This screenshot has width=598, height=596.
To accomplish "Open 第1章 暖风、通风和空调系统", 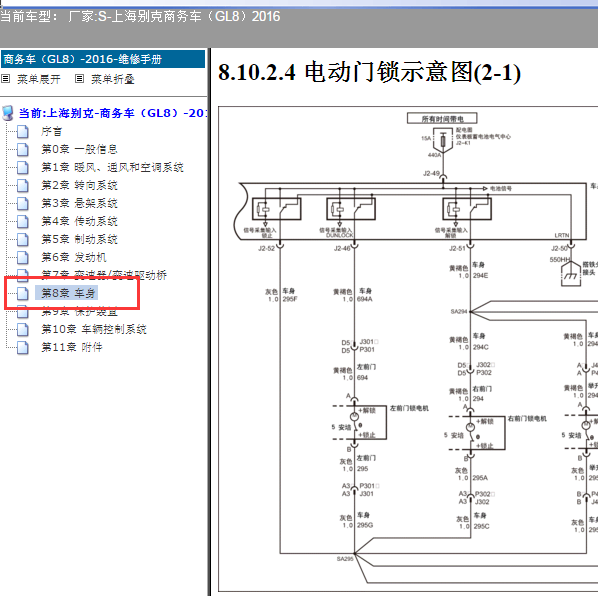I will [x=113, y=167].
